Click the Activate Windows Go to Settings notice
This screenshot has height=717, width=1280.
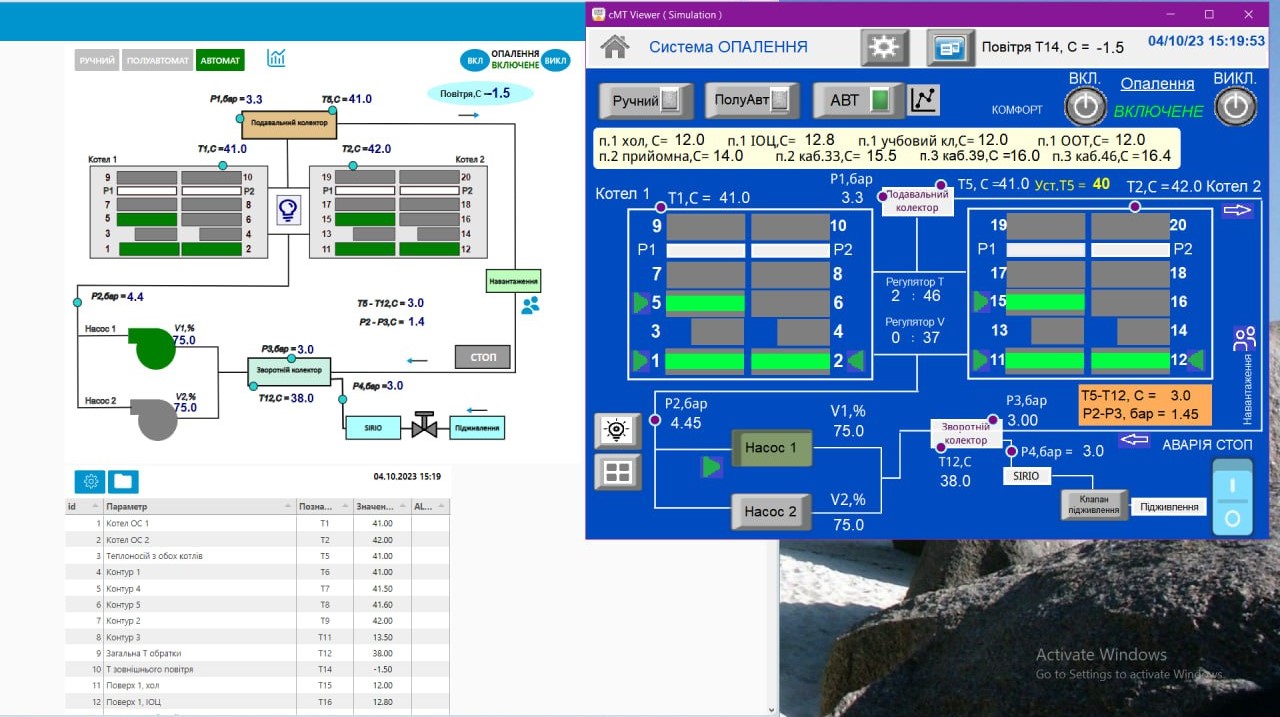point(1129,664)
